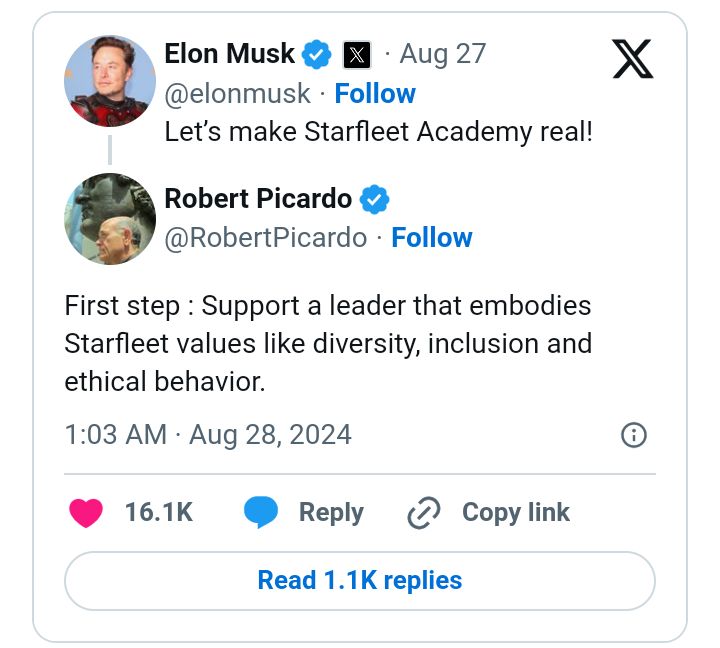Open the Elon Musk display name link
720x648 pixels.
tap(229, 54)
